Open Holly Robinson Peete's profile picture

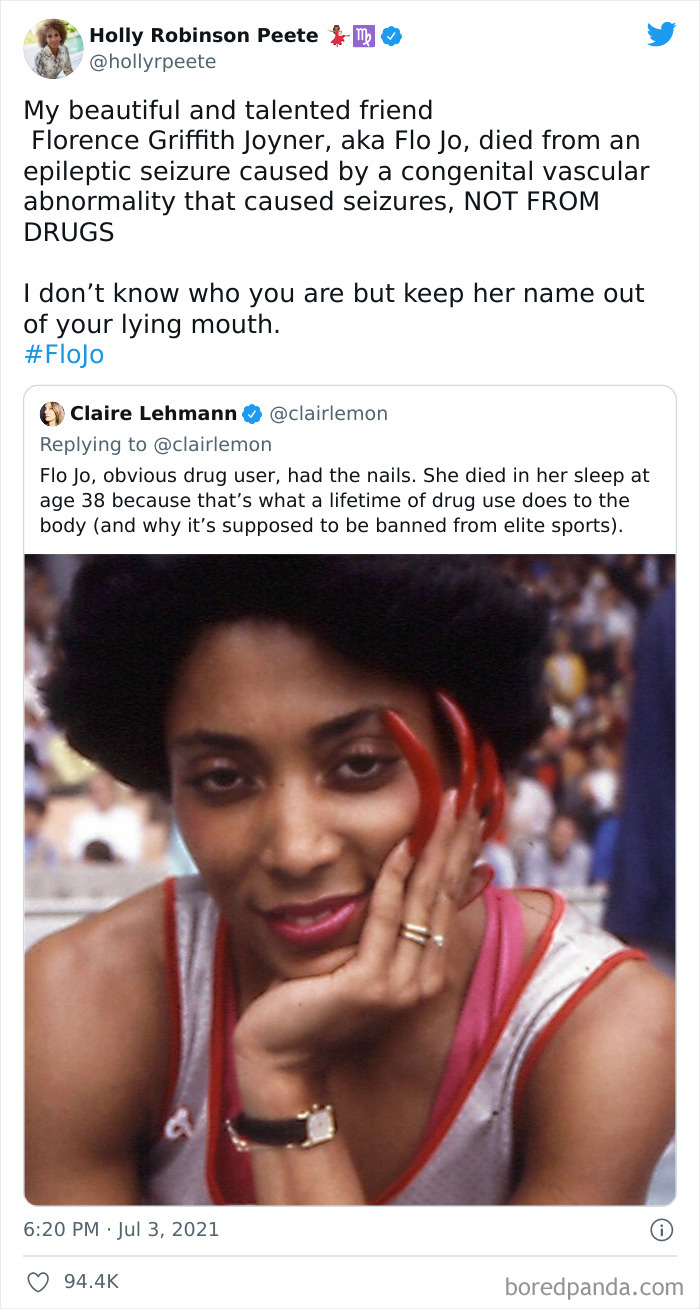tap(53, 48)
